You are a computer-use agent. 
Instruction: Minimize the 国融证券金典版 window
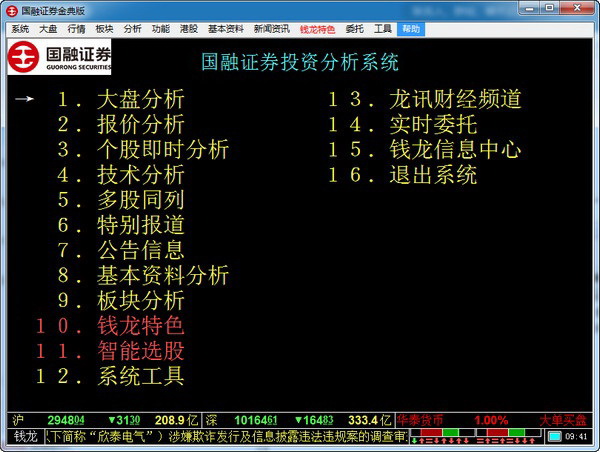tap(529, 8)
